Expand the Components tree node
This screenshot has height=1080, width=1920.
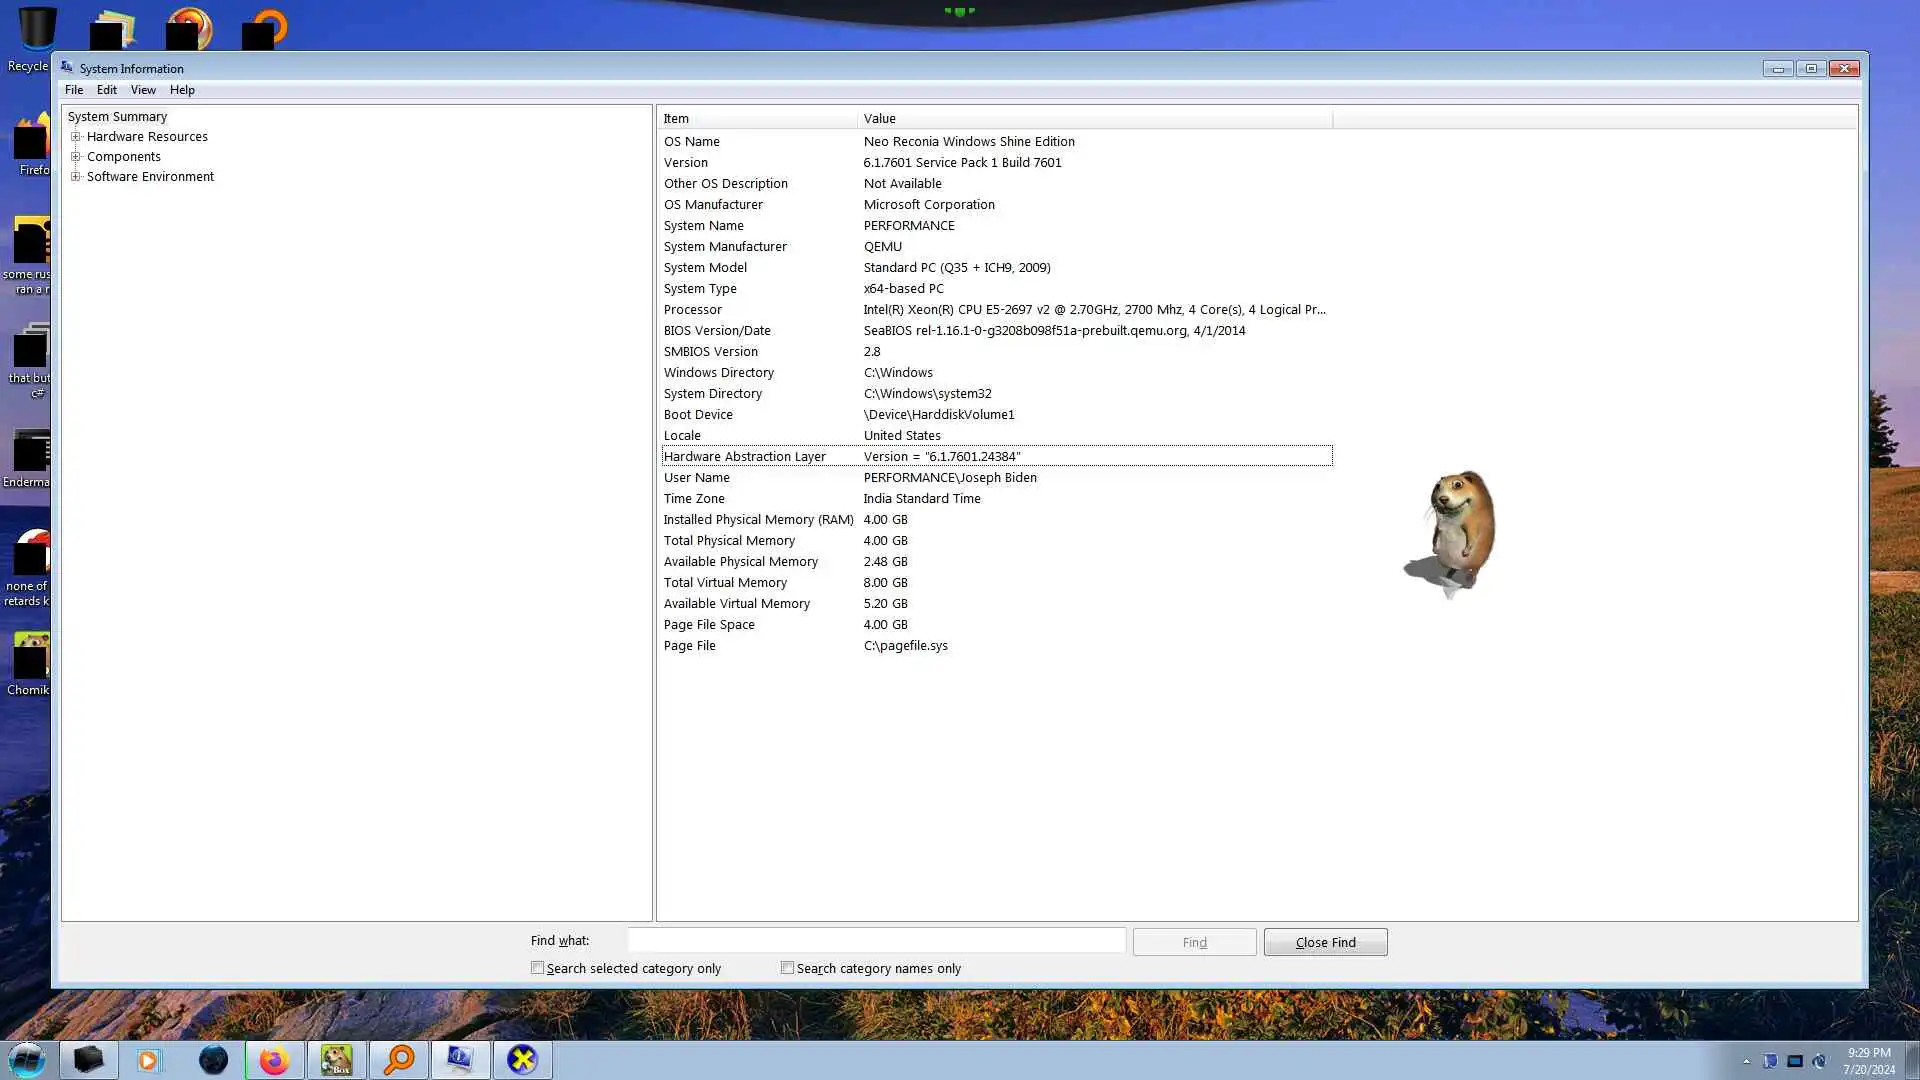tap(76, 157)
